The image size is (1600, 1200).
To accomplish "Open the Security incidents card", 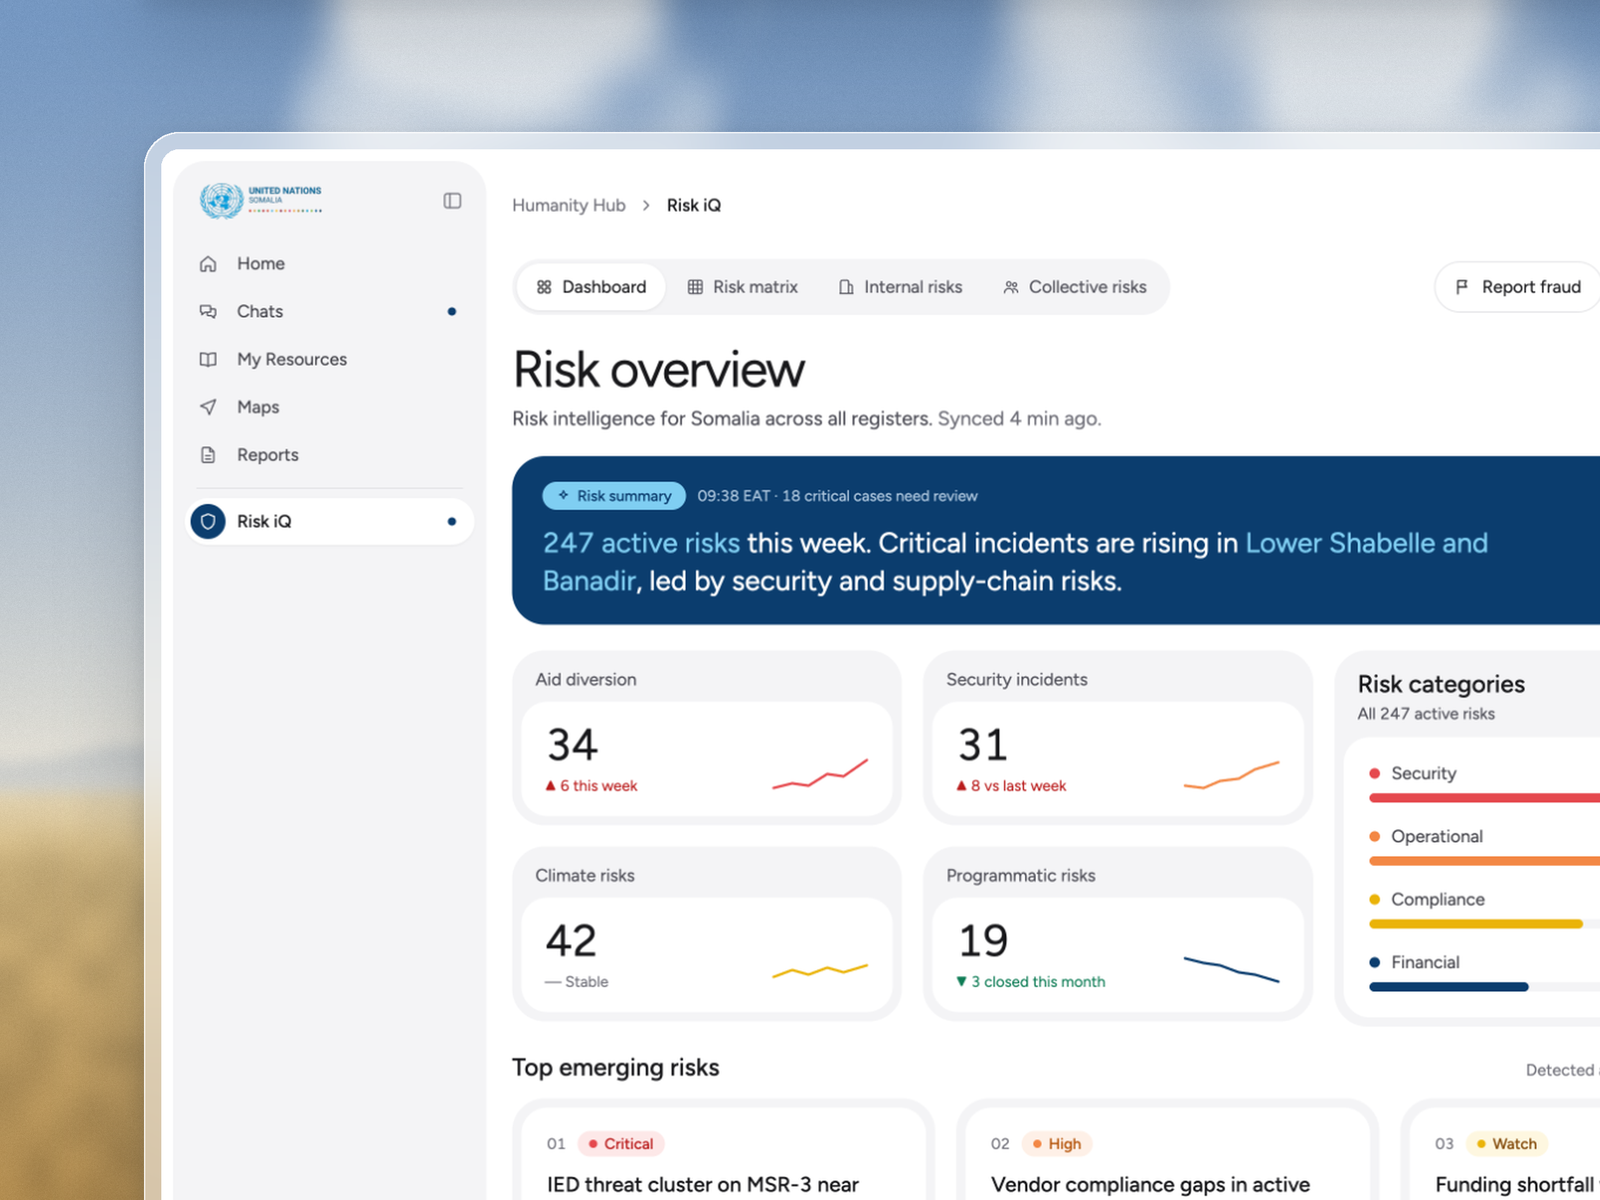I will point(1118,738).
